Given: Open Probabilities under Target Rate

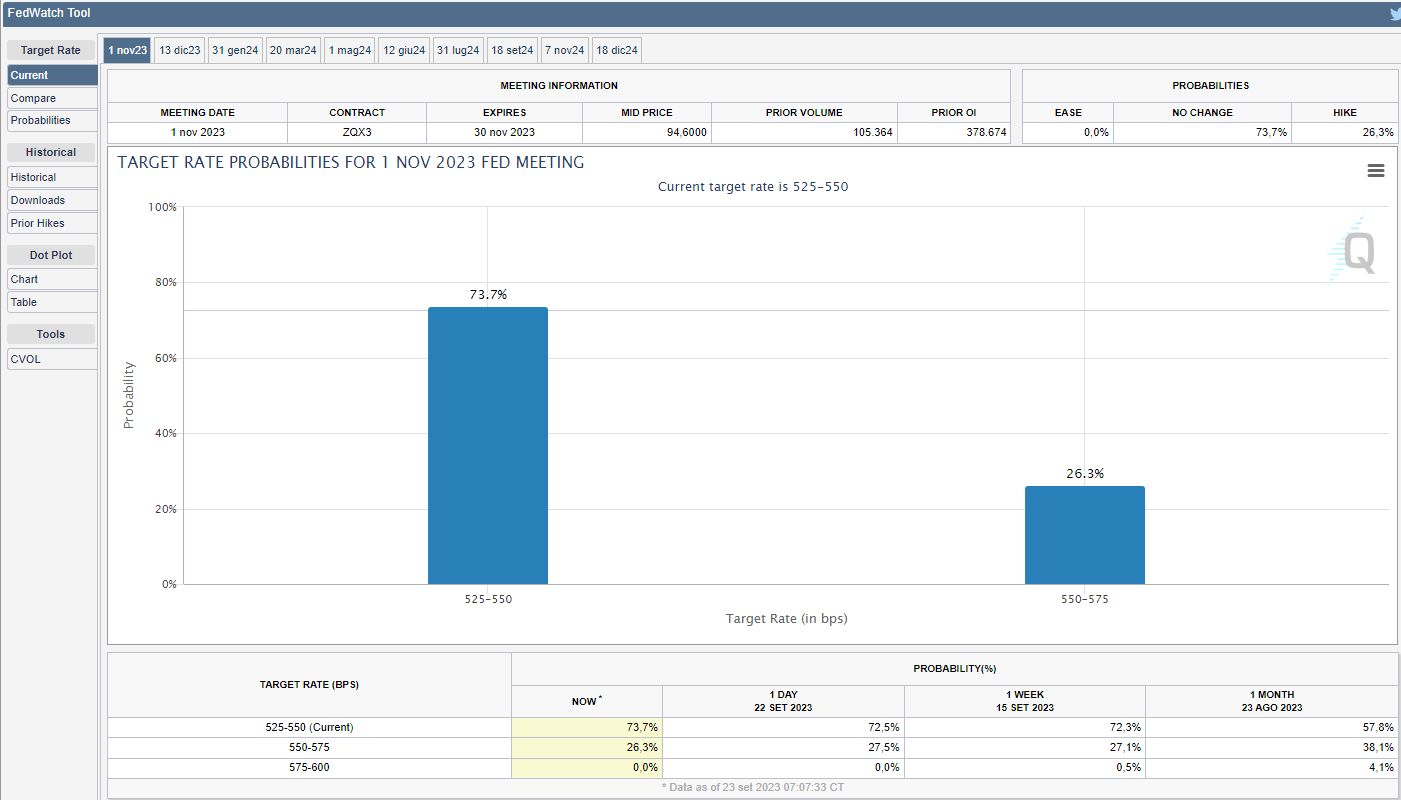Looking at the screenshot, I should [52, 120].
